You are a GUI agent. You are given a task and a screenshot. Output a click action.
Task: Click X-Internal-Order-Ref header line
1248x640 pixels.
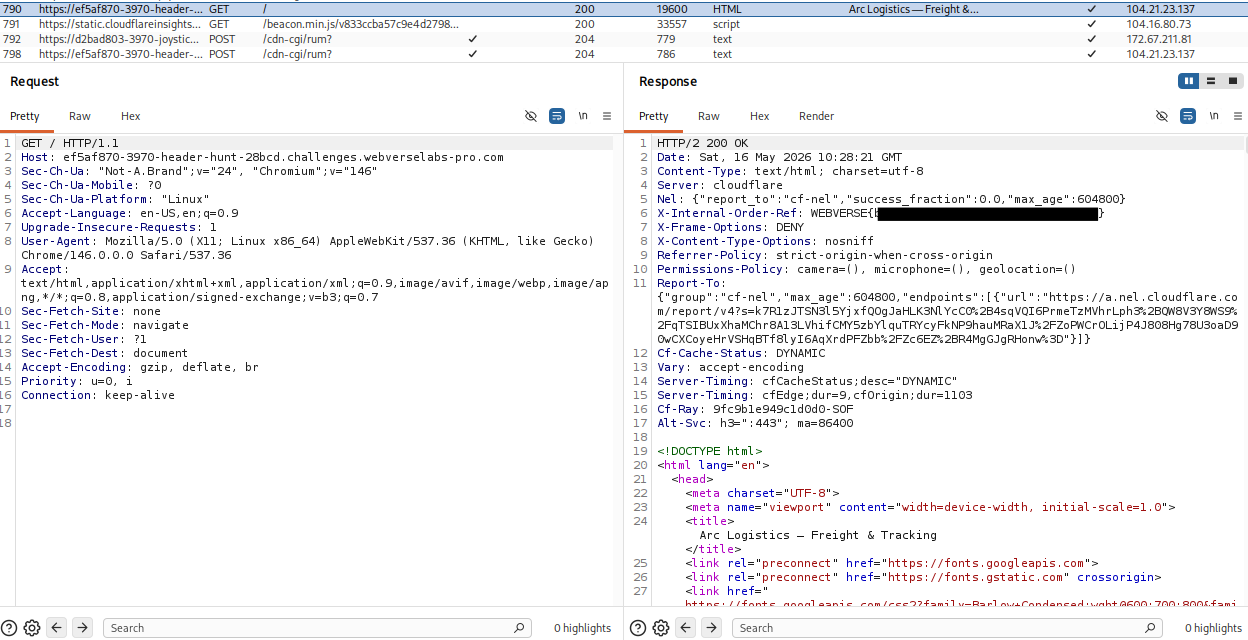pos(881,213)
